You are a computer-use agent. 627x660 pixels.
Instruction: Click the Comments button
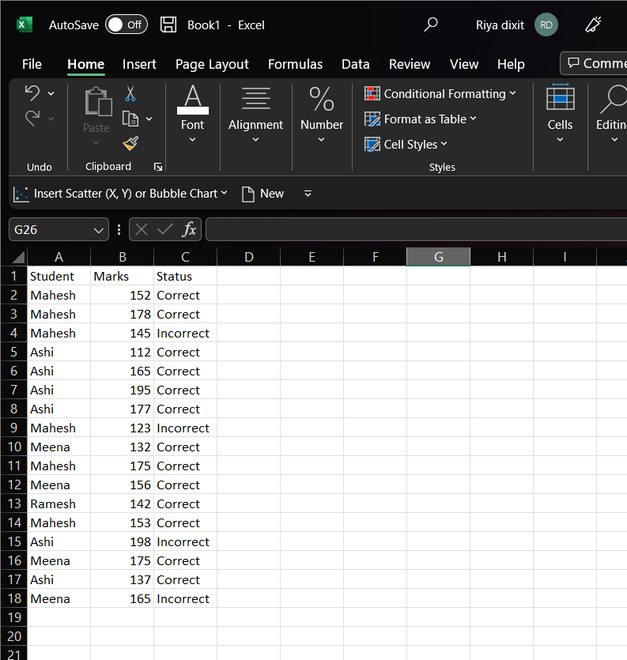click(x=596, y=63)
